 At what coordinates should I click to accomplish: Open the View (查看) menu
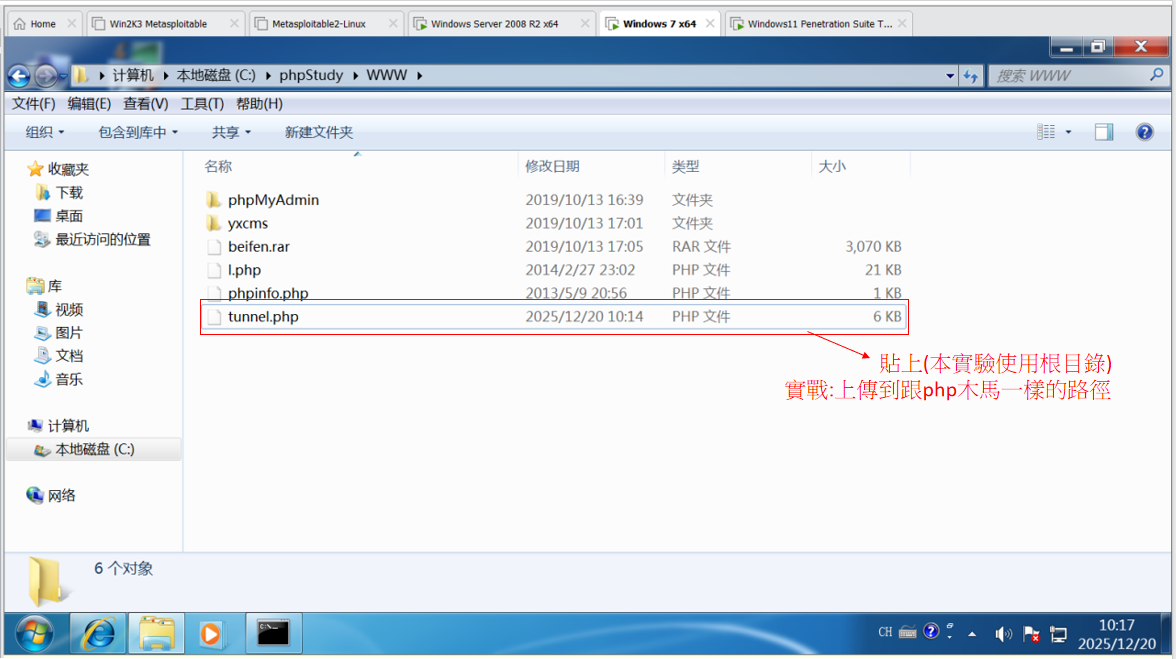point(146,103)
